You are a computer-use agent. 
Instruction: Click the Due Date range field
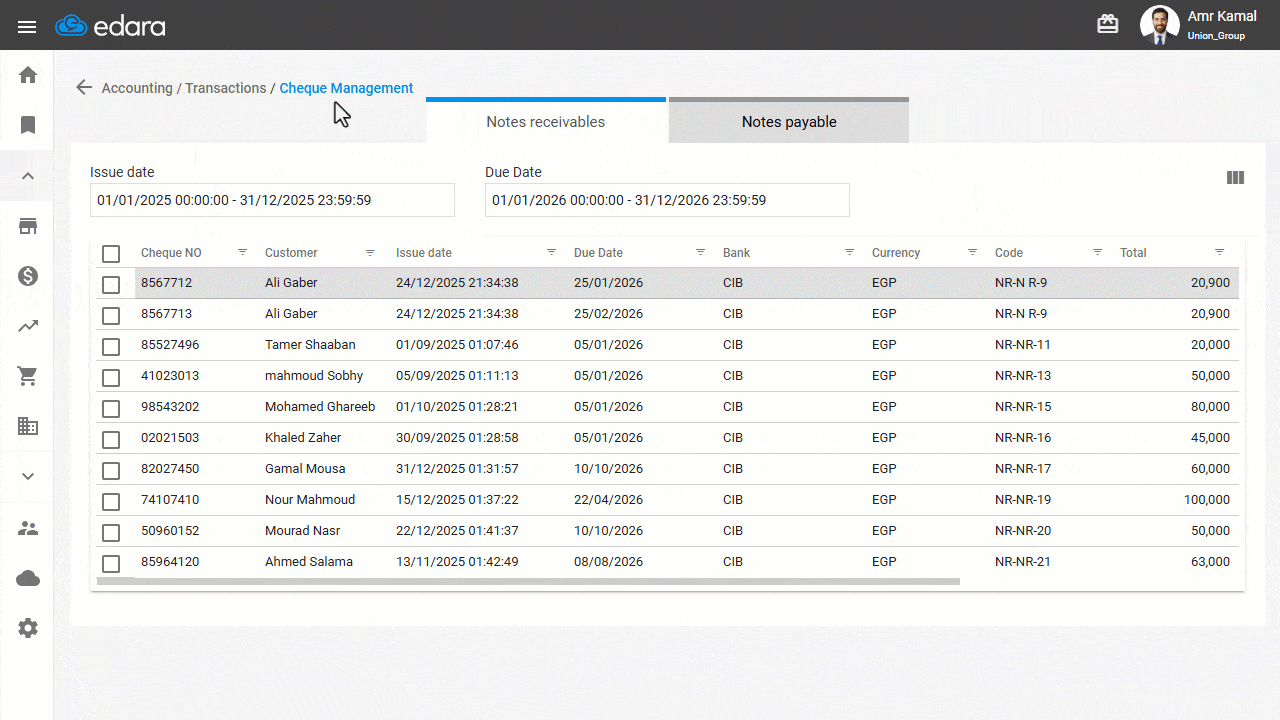(667, 200)
